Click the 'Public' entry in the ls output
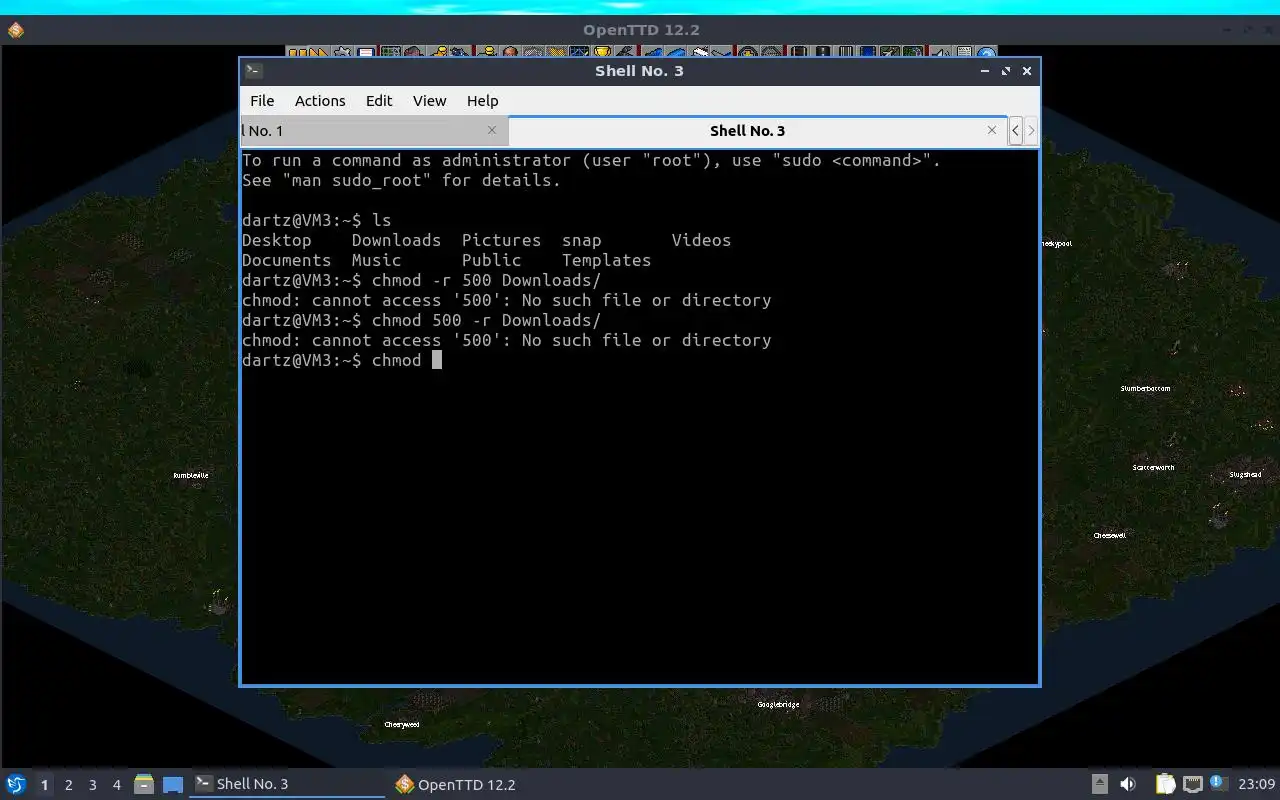Image resolution: width=1280 pixels, height=800 pixels. [x=491, y=260]
